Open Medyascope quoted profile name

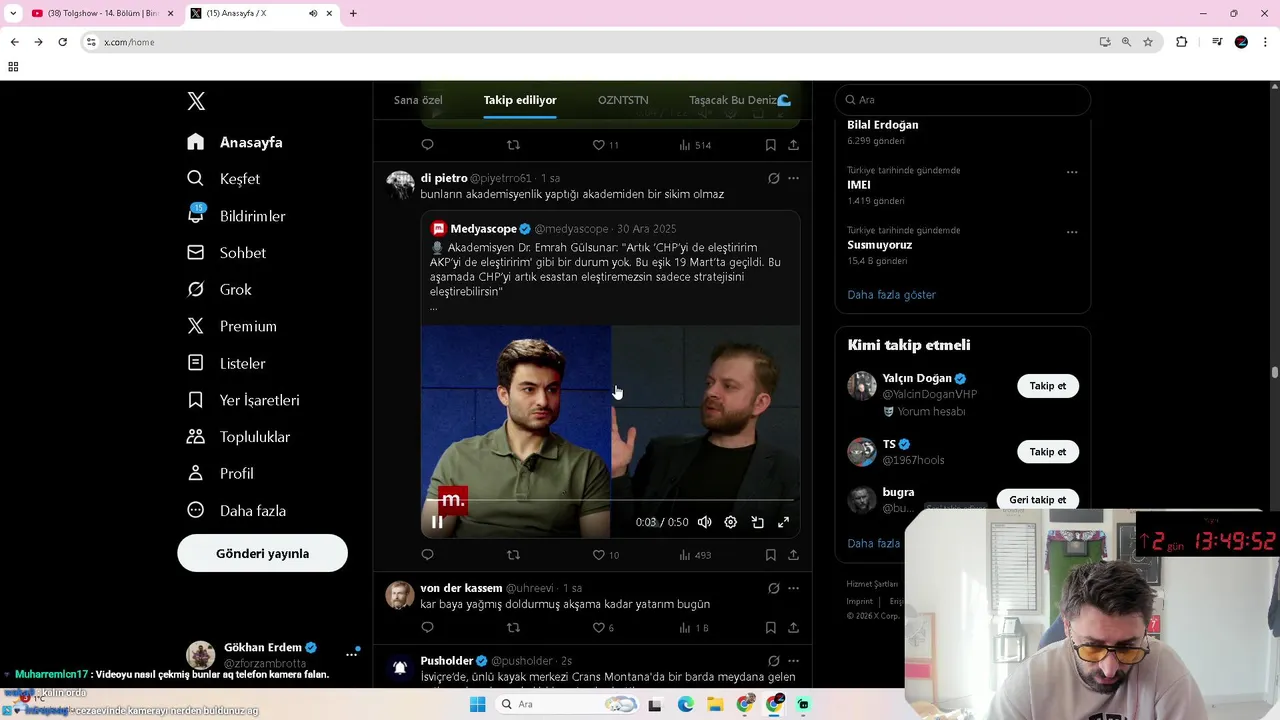coord(484,229)
